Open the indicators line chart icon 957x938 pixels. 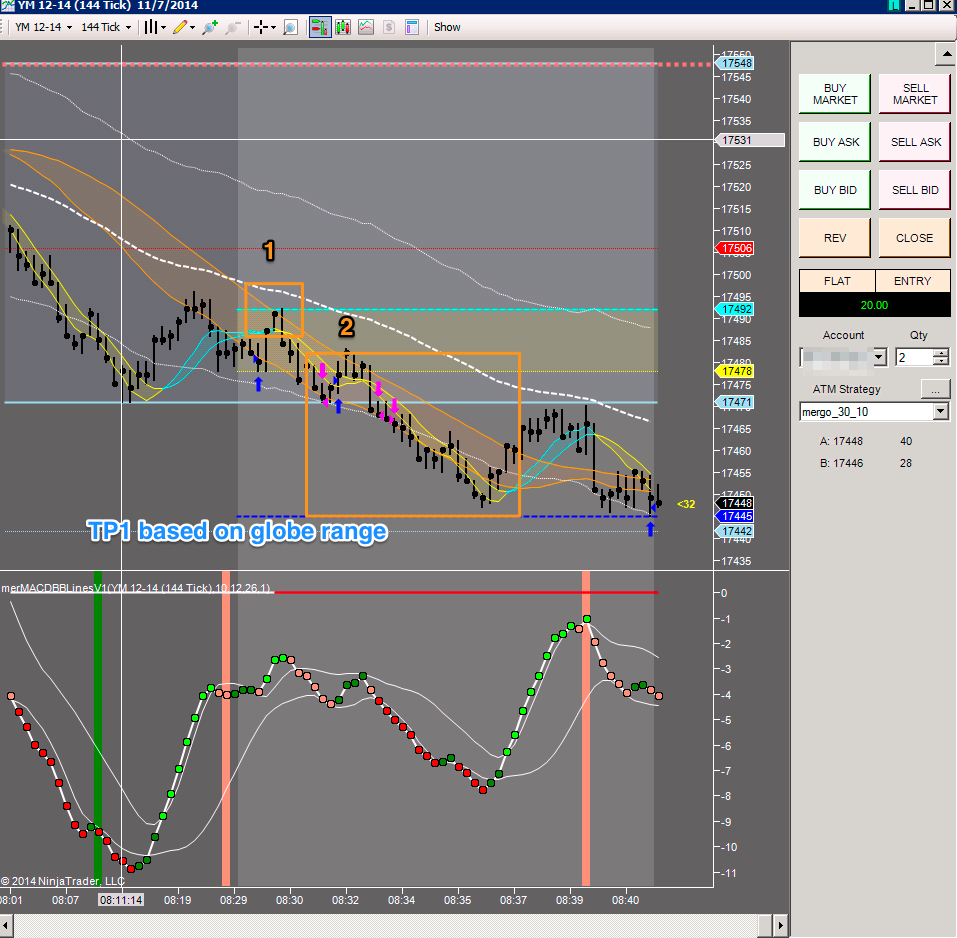coord(366,27)
